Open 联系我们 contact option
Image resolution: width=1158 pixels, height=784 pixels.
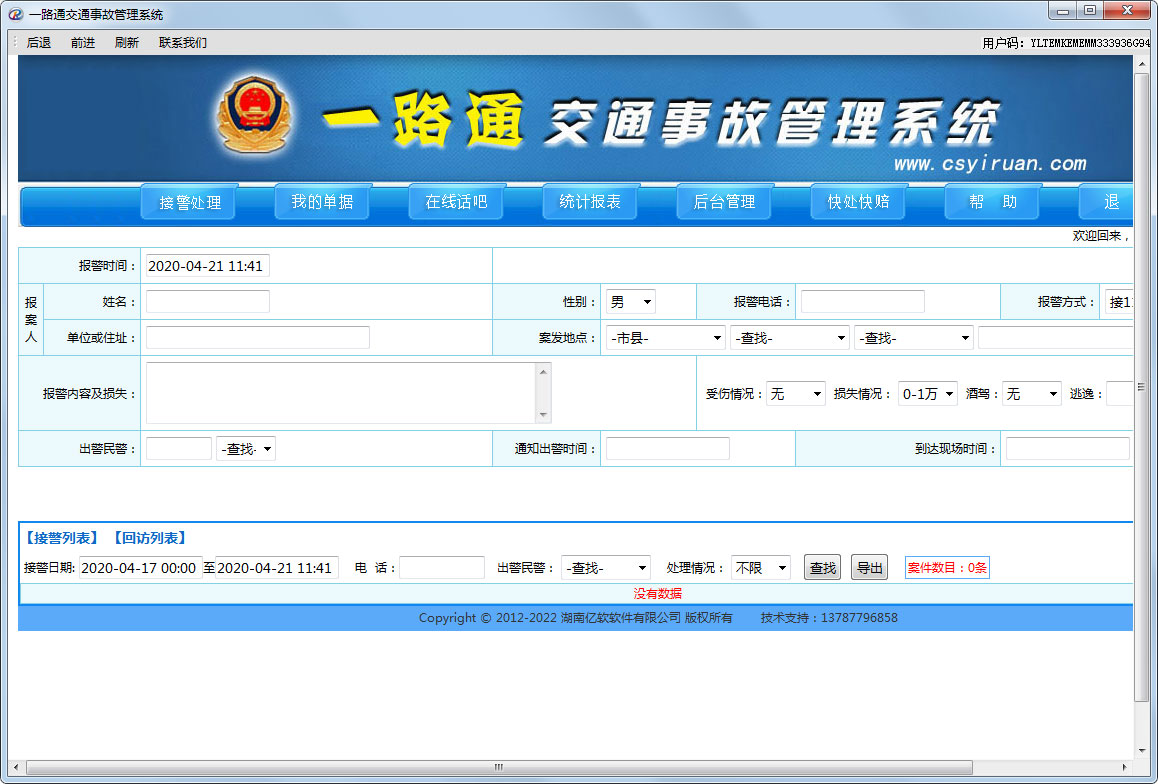[182, 43]
